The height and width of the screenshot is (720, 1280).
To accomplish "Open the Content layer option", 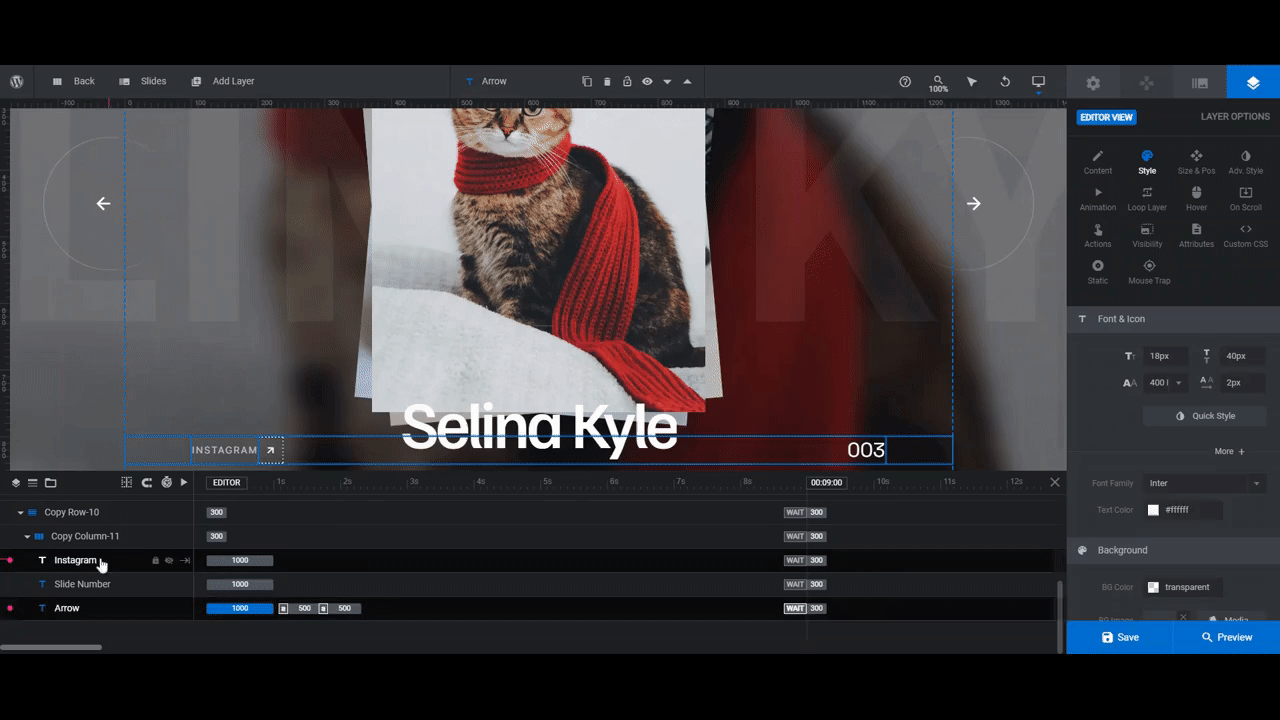I will [x=1098, y=162].
